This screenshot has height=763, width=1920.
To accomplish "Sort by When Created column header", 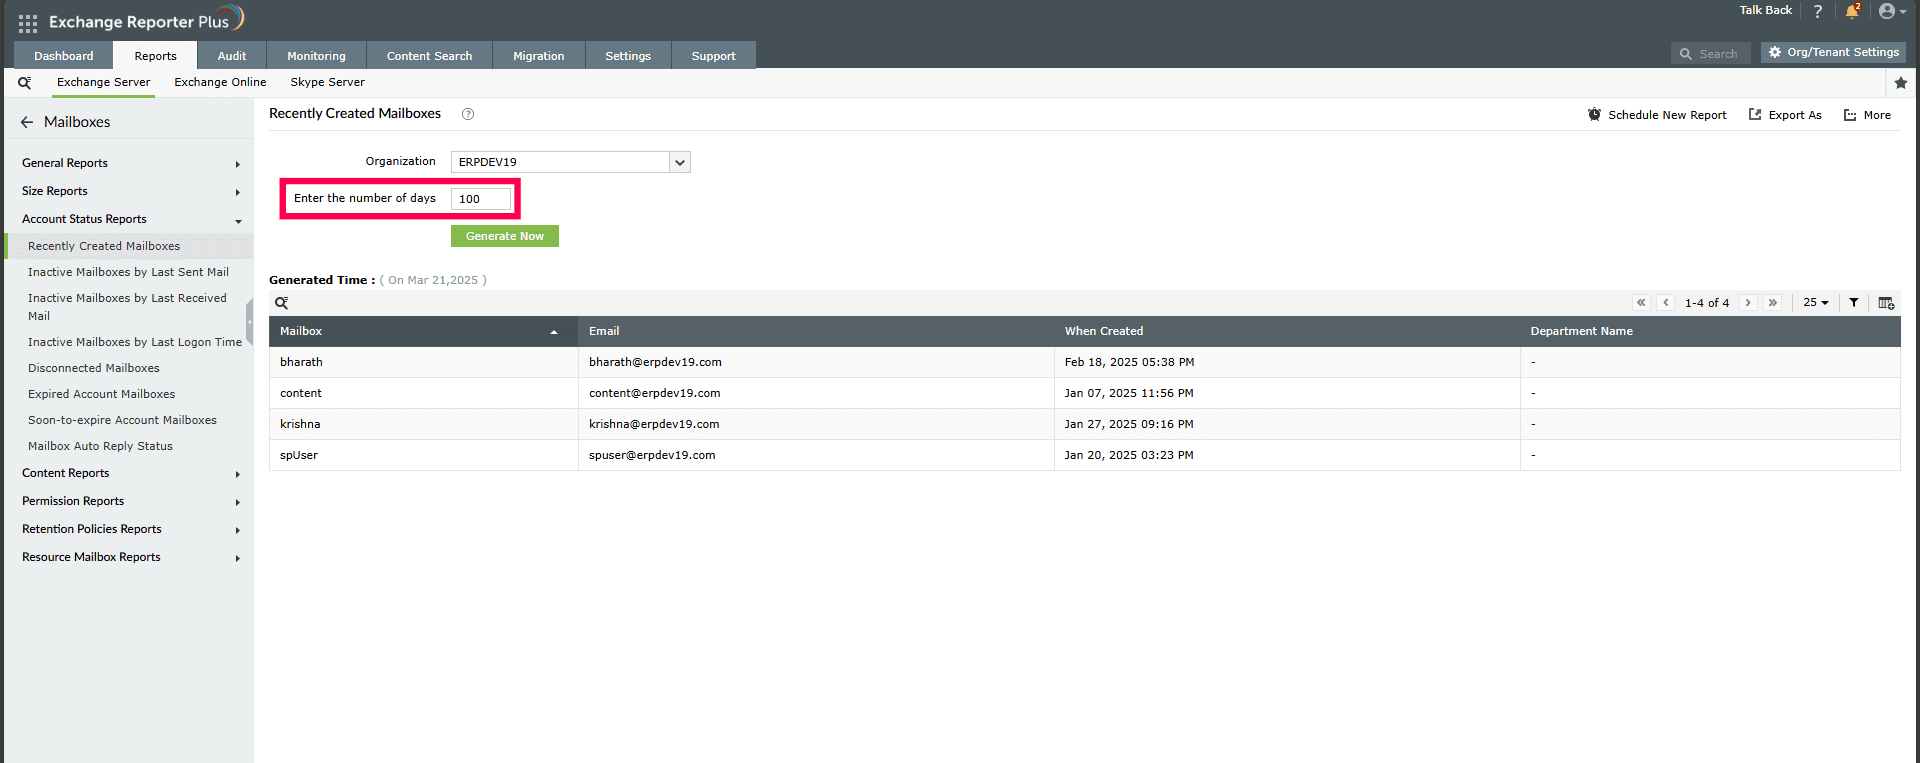I will tap(1104, 331).
